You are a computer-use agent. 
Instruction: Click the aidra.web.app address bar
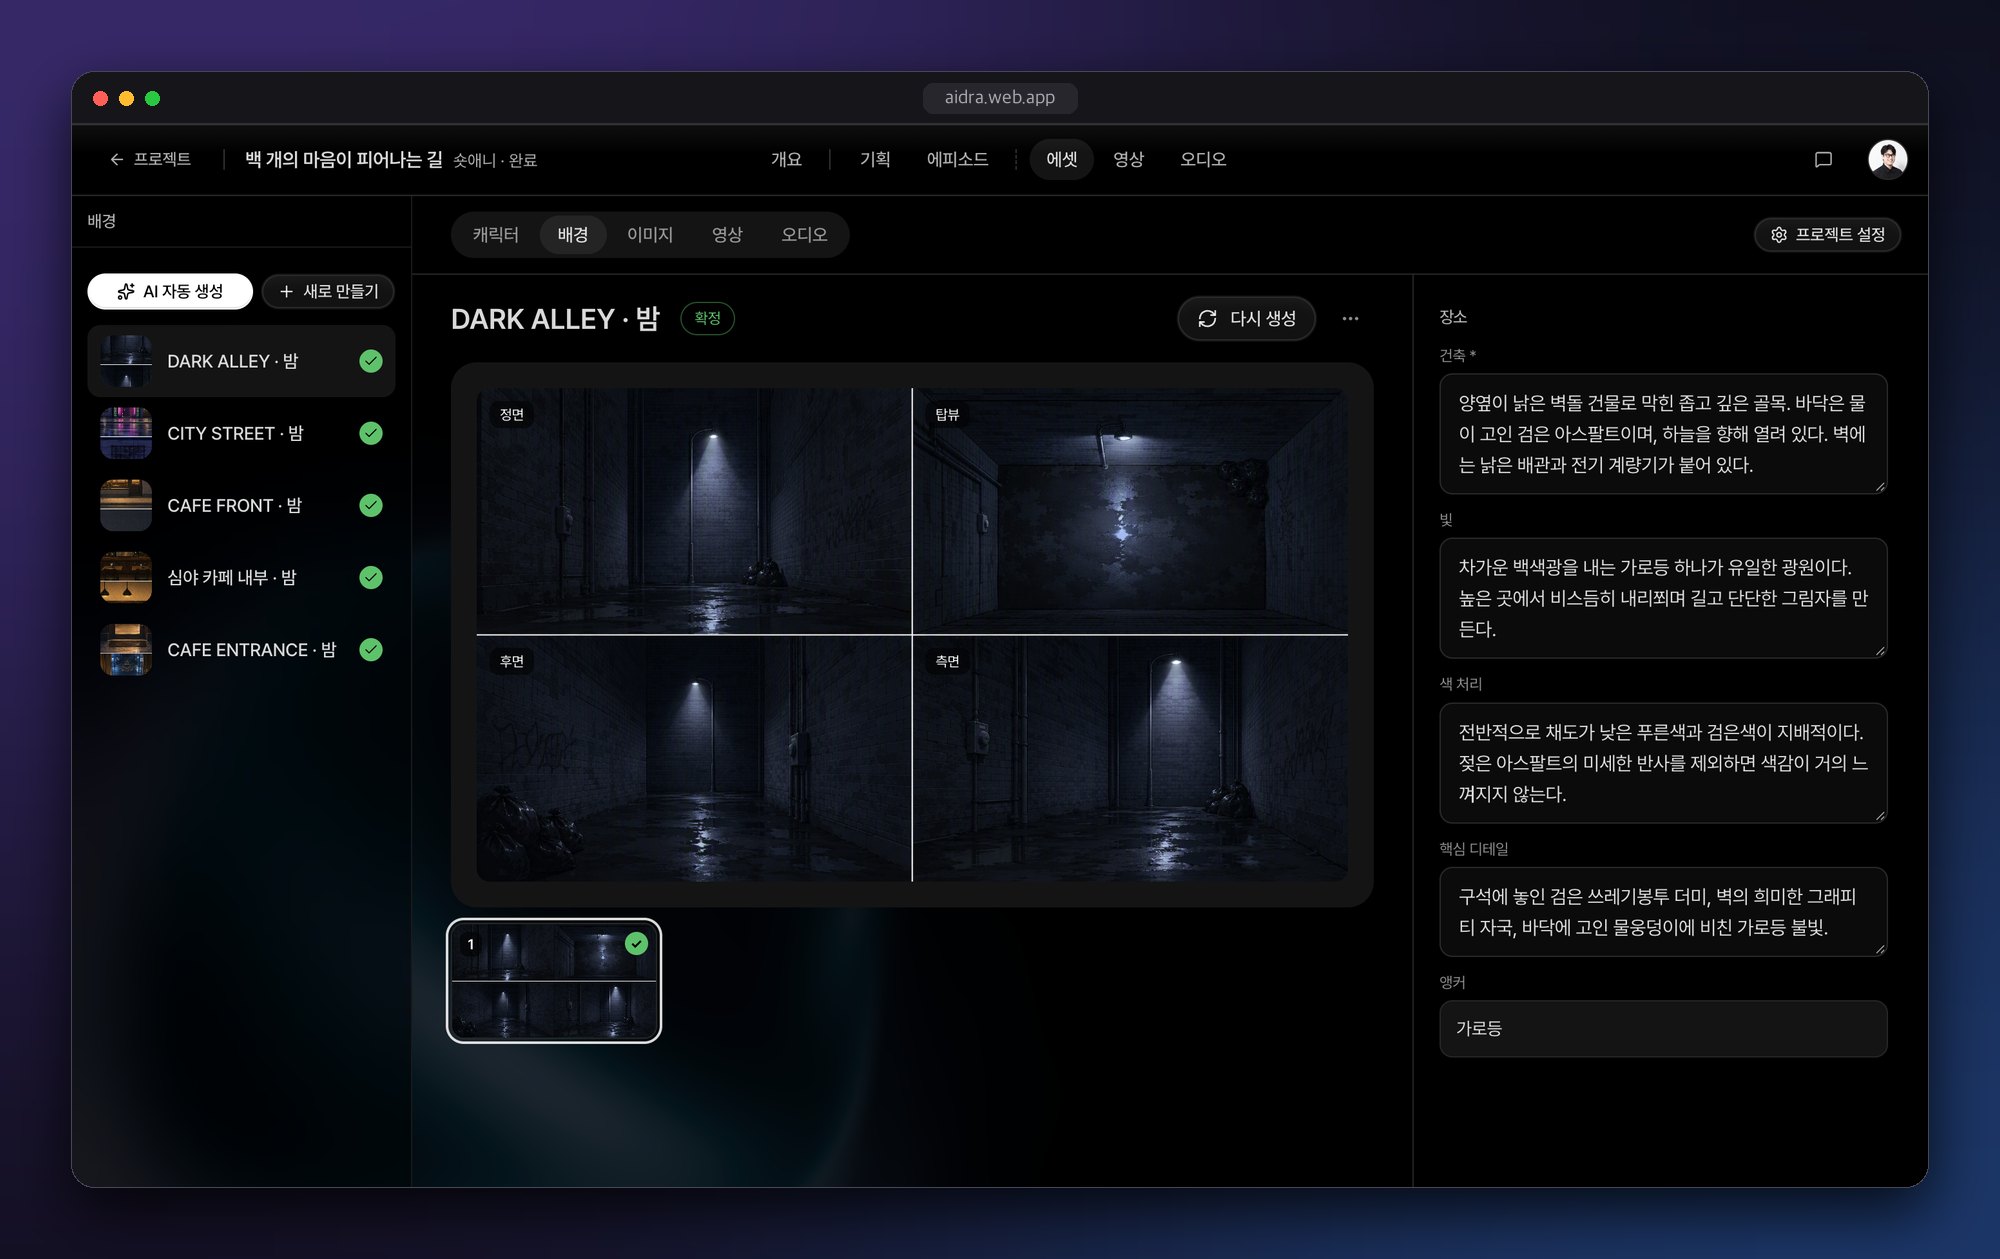click(x=1000, y=98)
